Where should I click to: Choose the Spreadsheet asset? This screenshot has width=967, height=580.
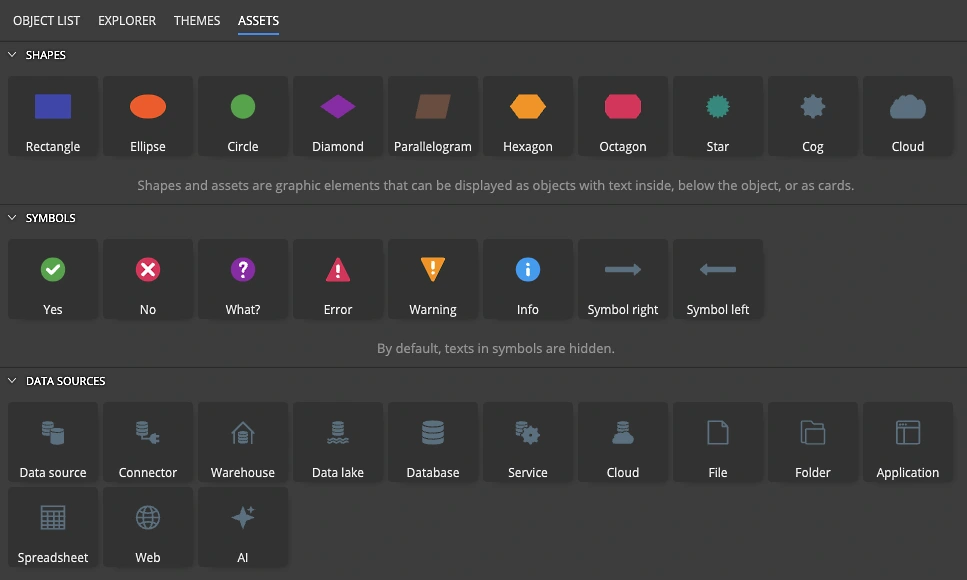click(x=53, y=527)
